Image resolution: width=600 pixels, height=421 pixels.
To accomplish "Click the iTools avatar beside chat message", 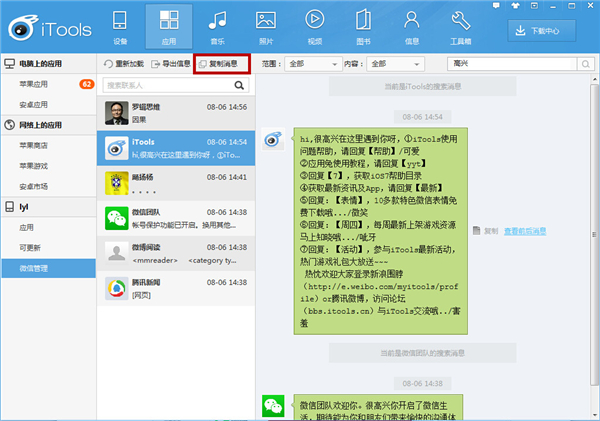I will (x=273, y=139).
